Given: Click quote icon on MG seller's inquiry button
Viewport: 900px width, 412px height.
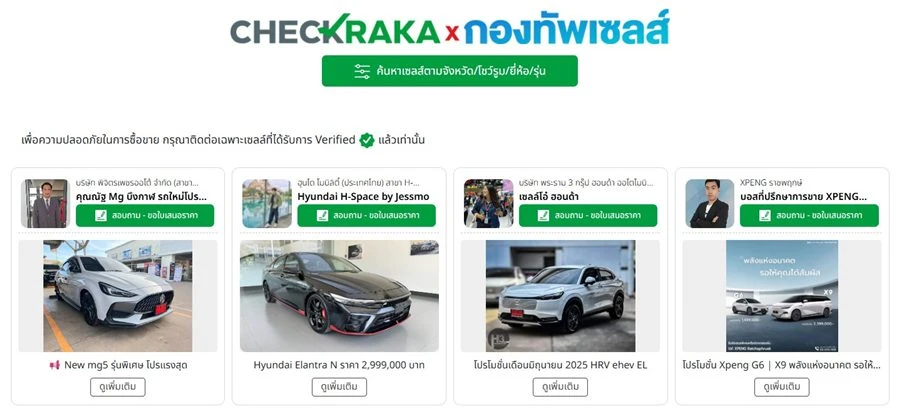Looking at the screenshot, I should pos(100,216).
